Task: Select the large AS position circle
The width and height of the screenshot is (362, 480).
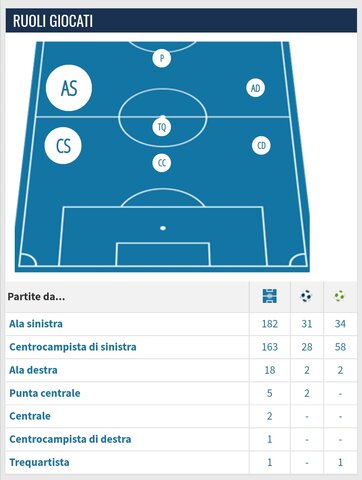Action: coord(69,88)
